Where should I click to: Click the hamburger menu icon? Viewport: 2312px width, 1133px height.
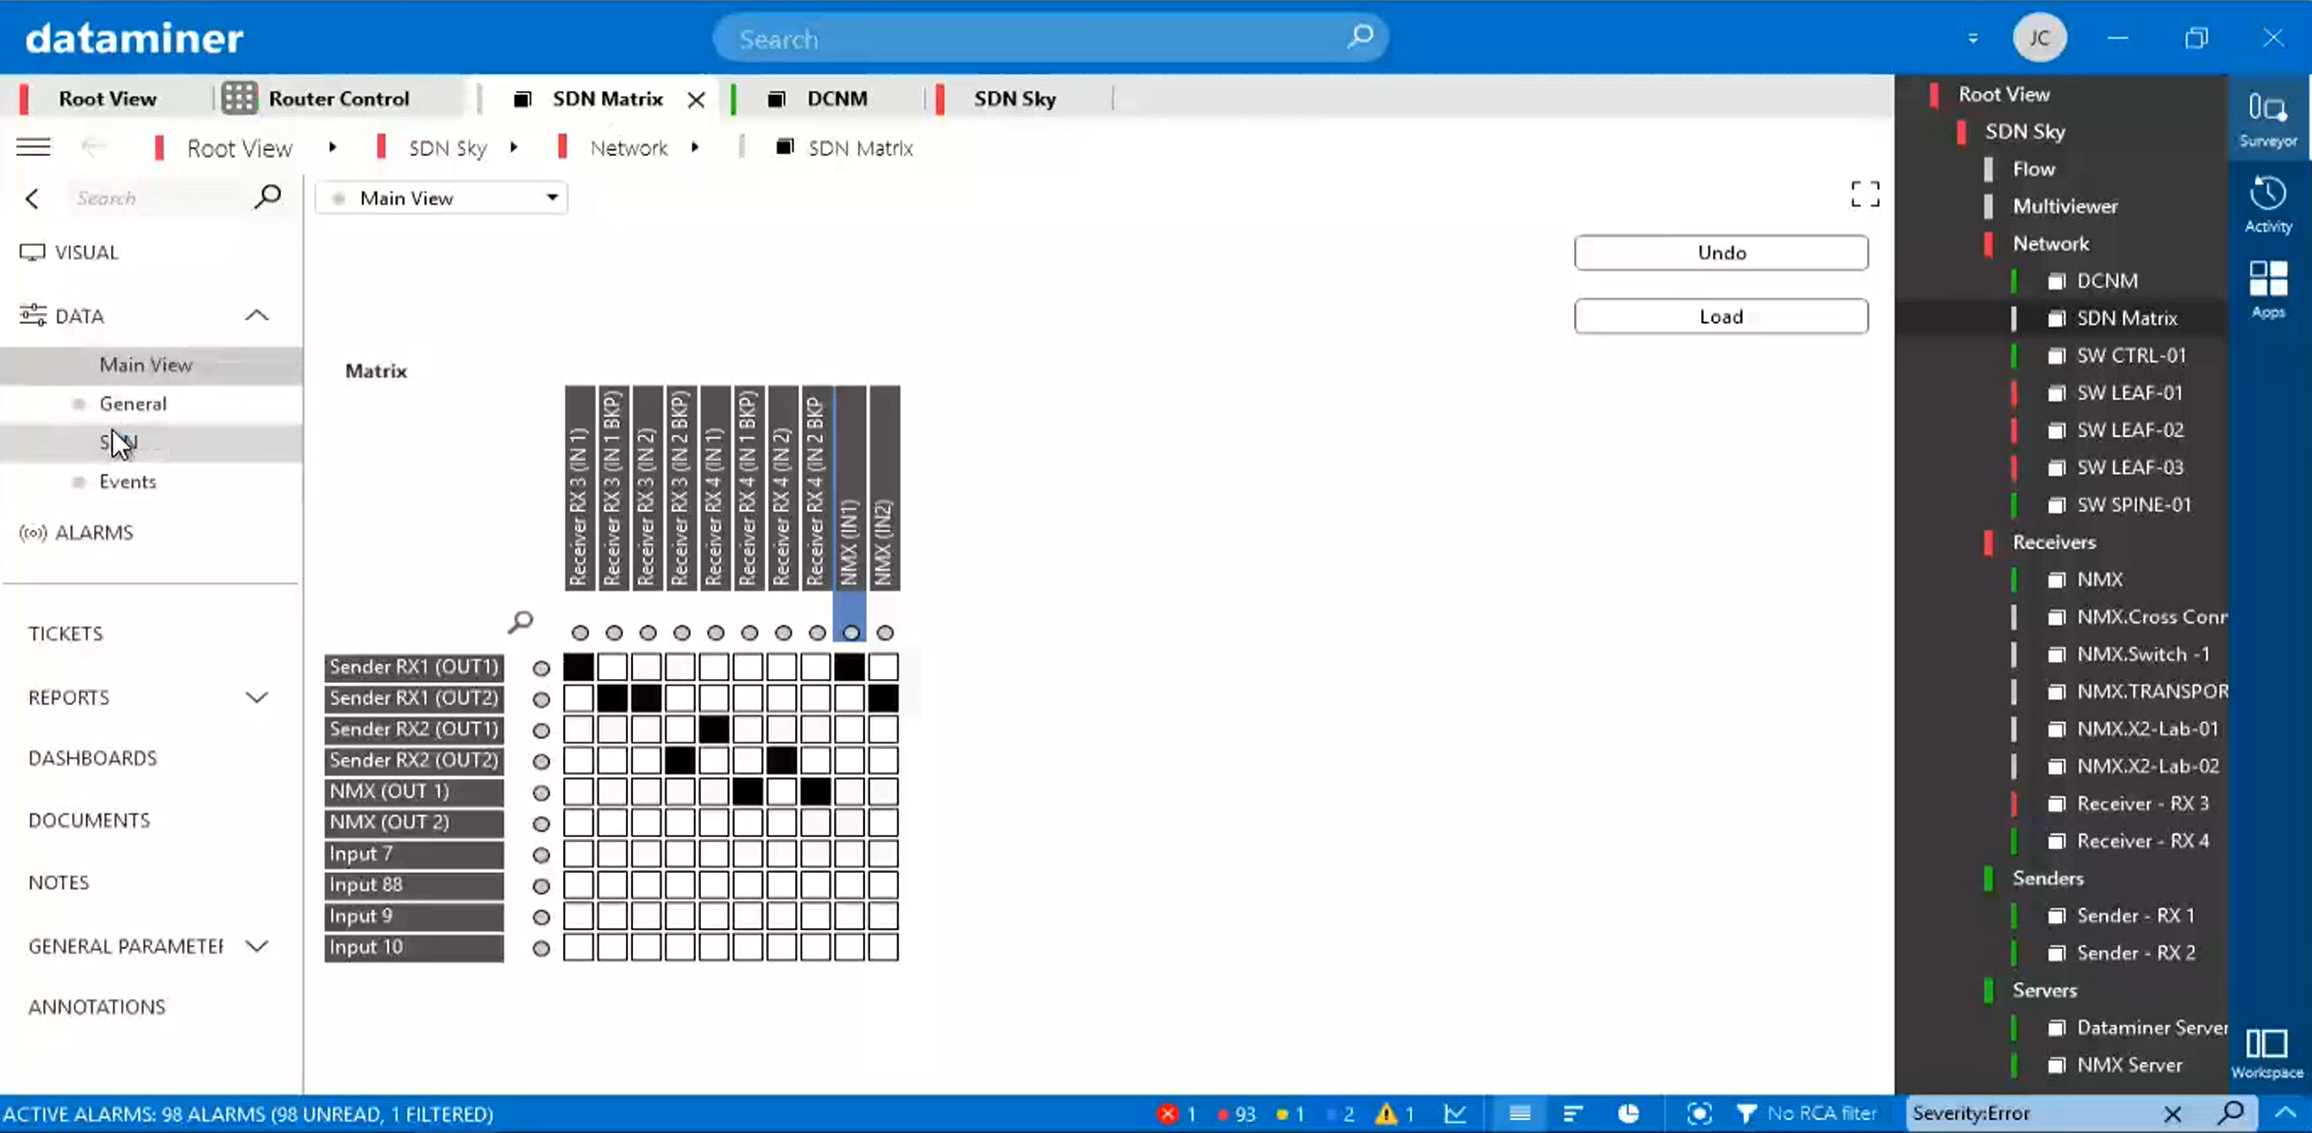(33, 147)
